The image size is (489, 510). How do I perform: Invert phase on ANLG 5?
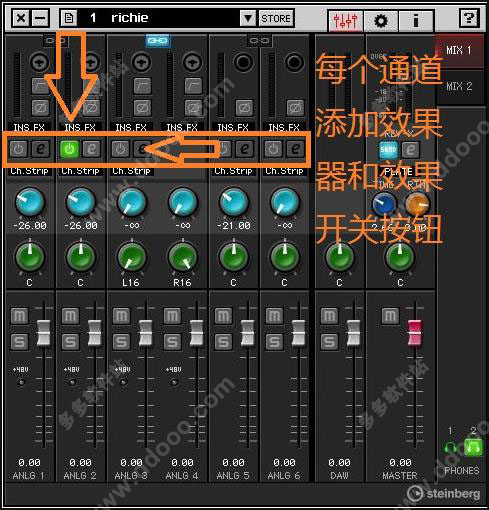pyautogui.click(x=244, y=108)
